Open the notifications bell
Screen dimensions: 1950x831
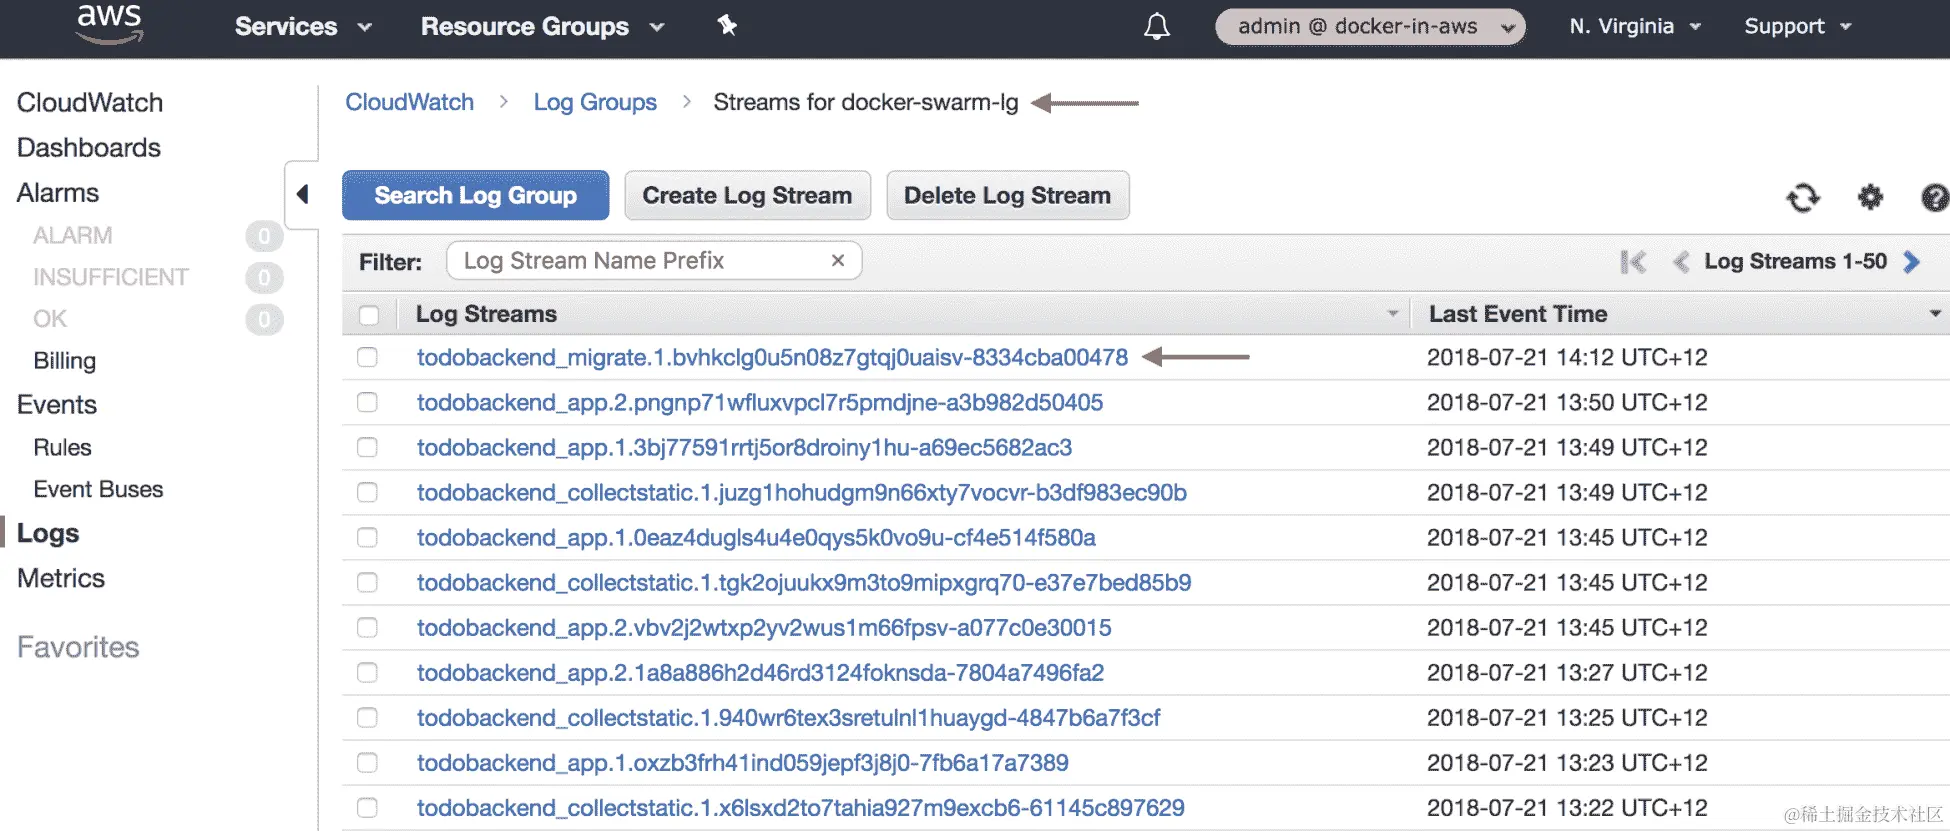point(1157,26)
